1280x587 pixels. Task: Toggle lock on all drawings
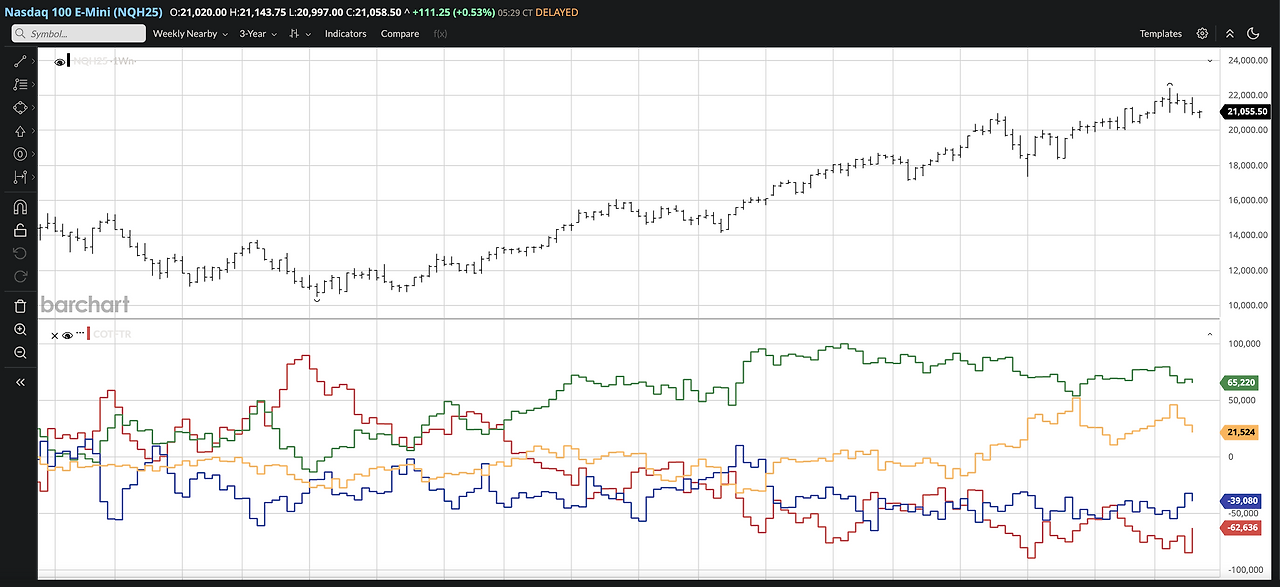(19, 230)
